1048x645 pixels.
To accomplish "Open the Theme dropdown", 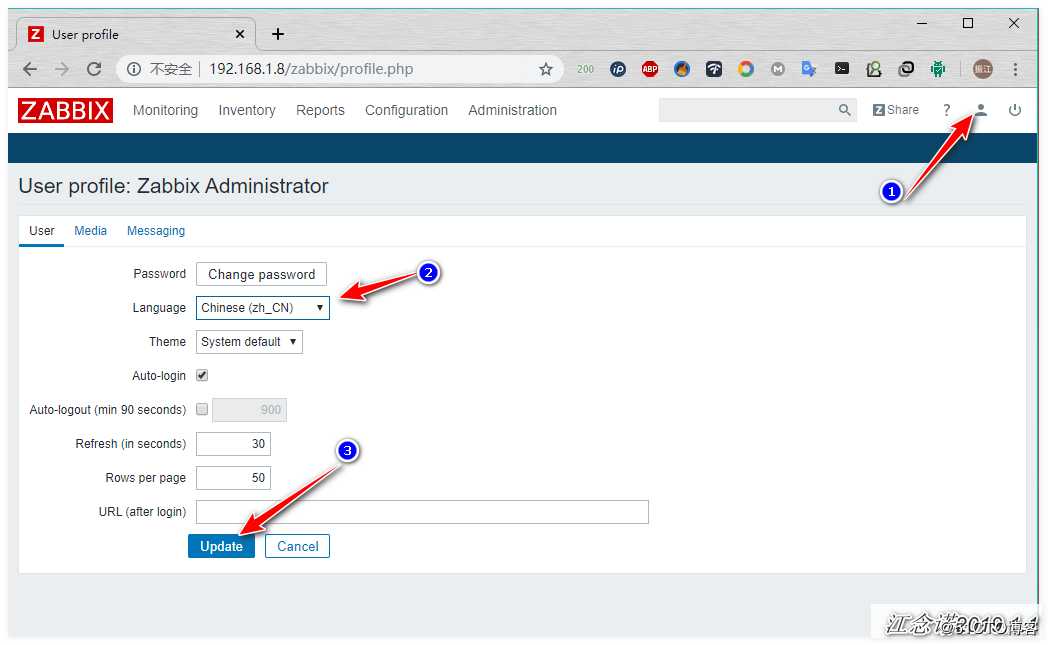I will [x=249, y=342].
